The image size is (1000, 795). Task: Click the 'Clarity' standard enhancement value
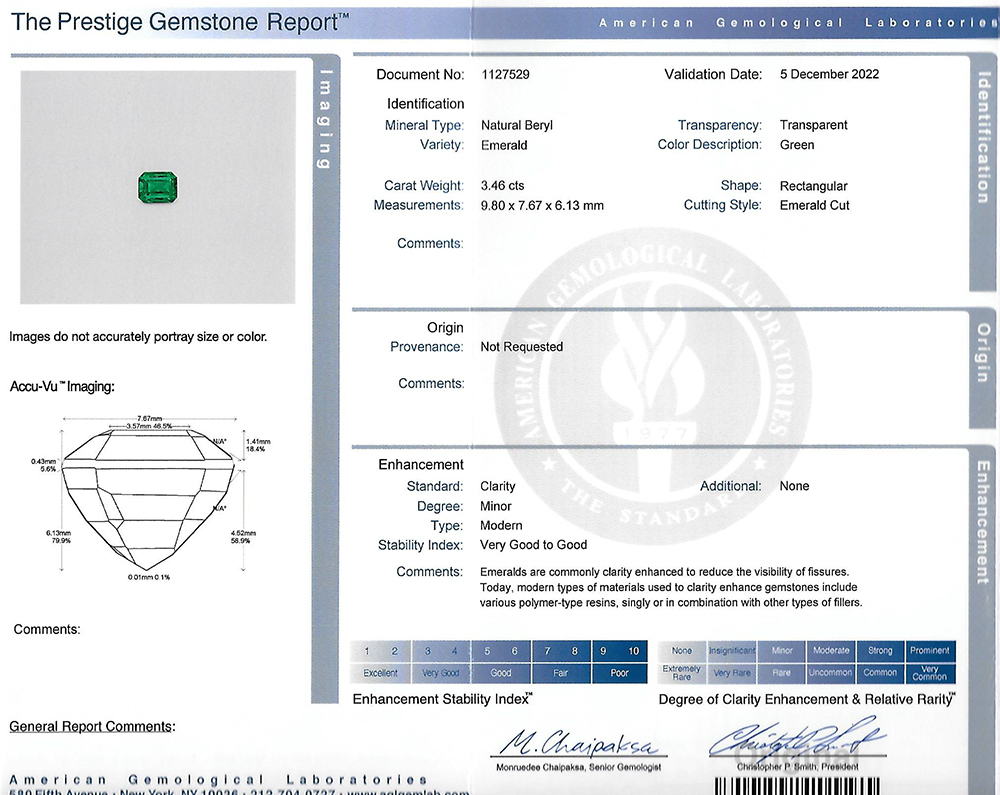(x=497, y=486)
